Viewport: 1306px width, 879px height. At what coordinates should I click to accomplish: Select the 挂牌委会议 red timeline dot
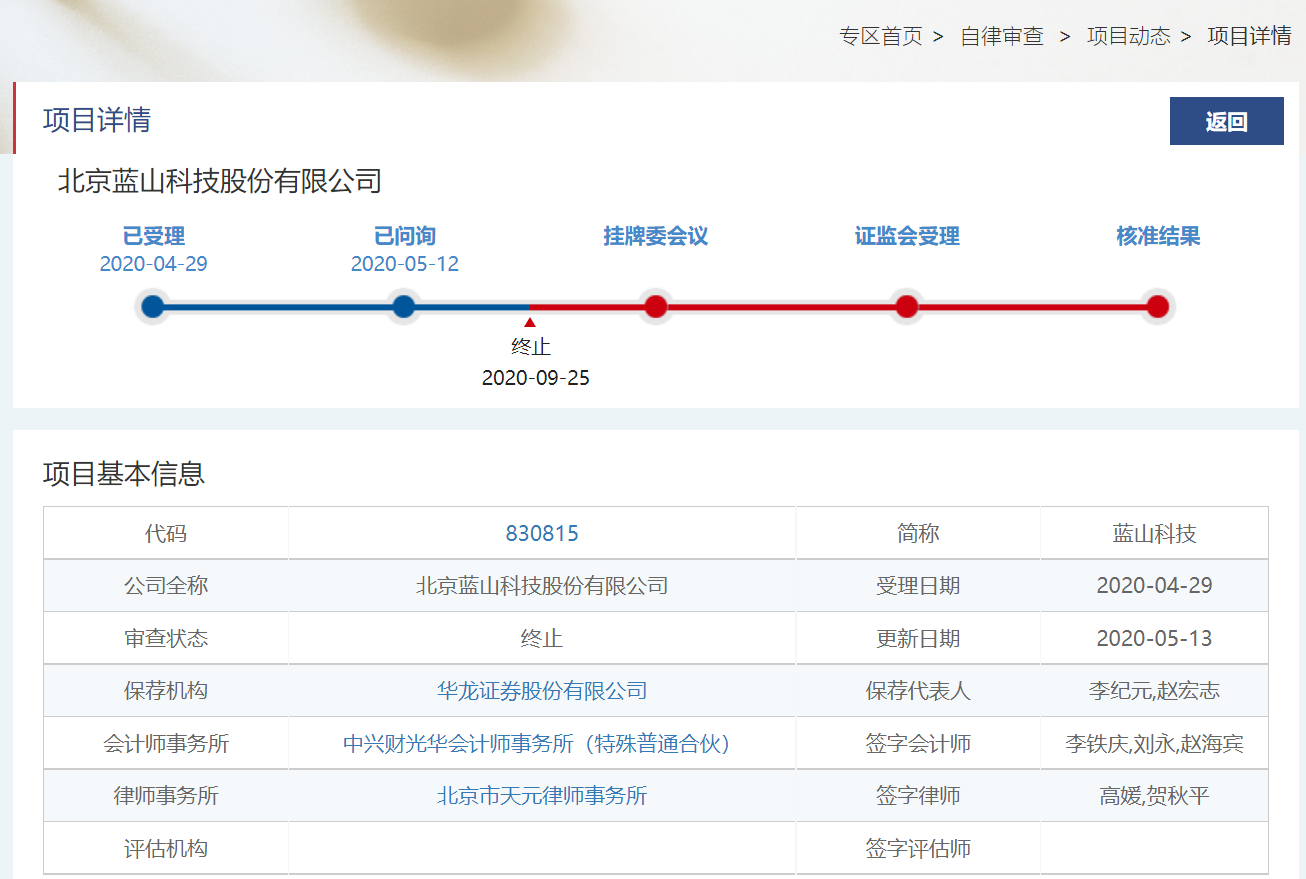pos(656,306)
